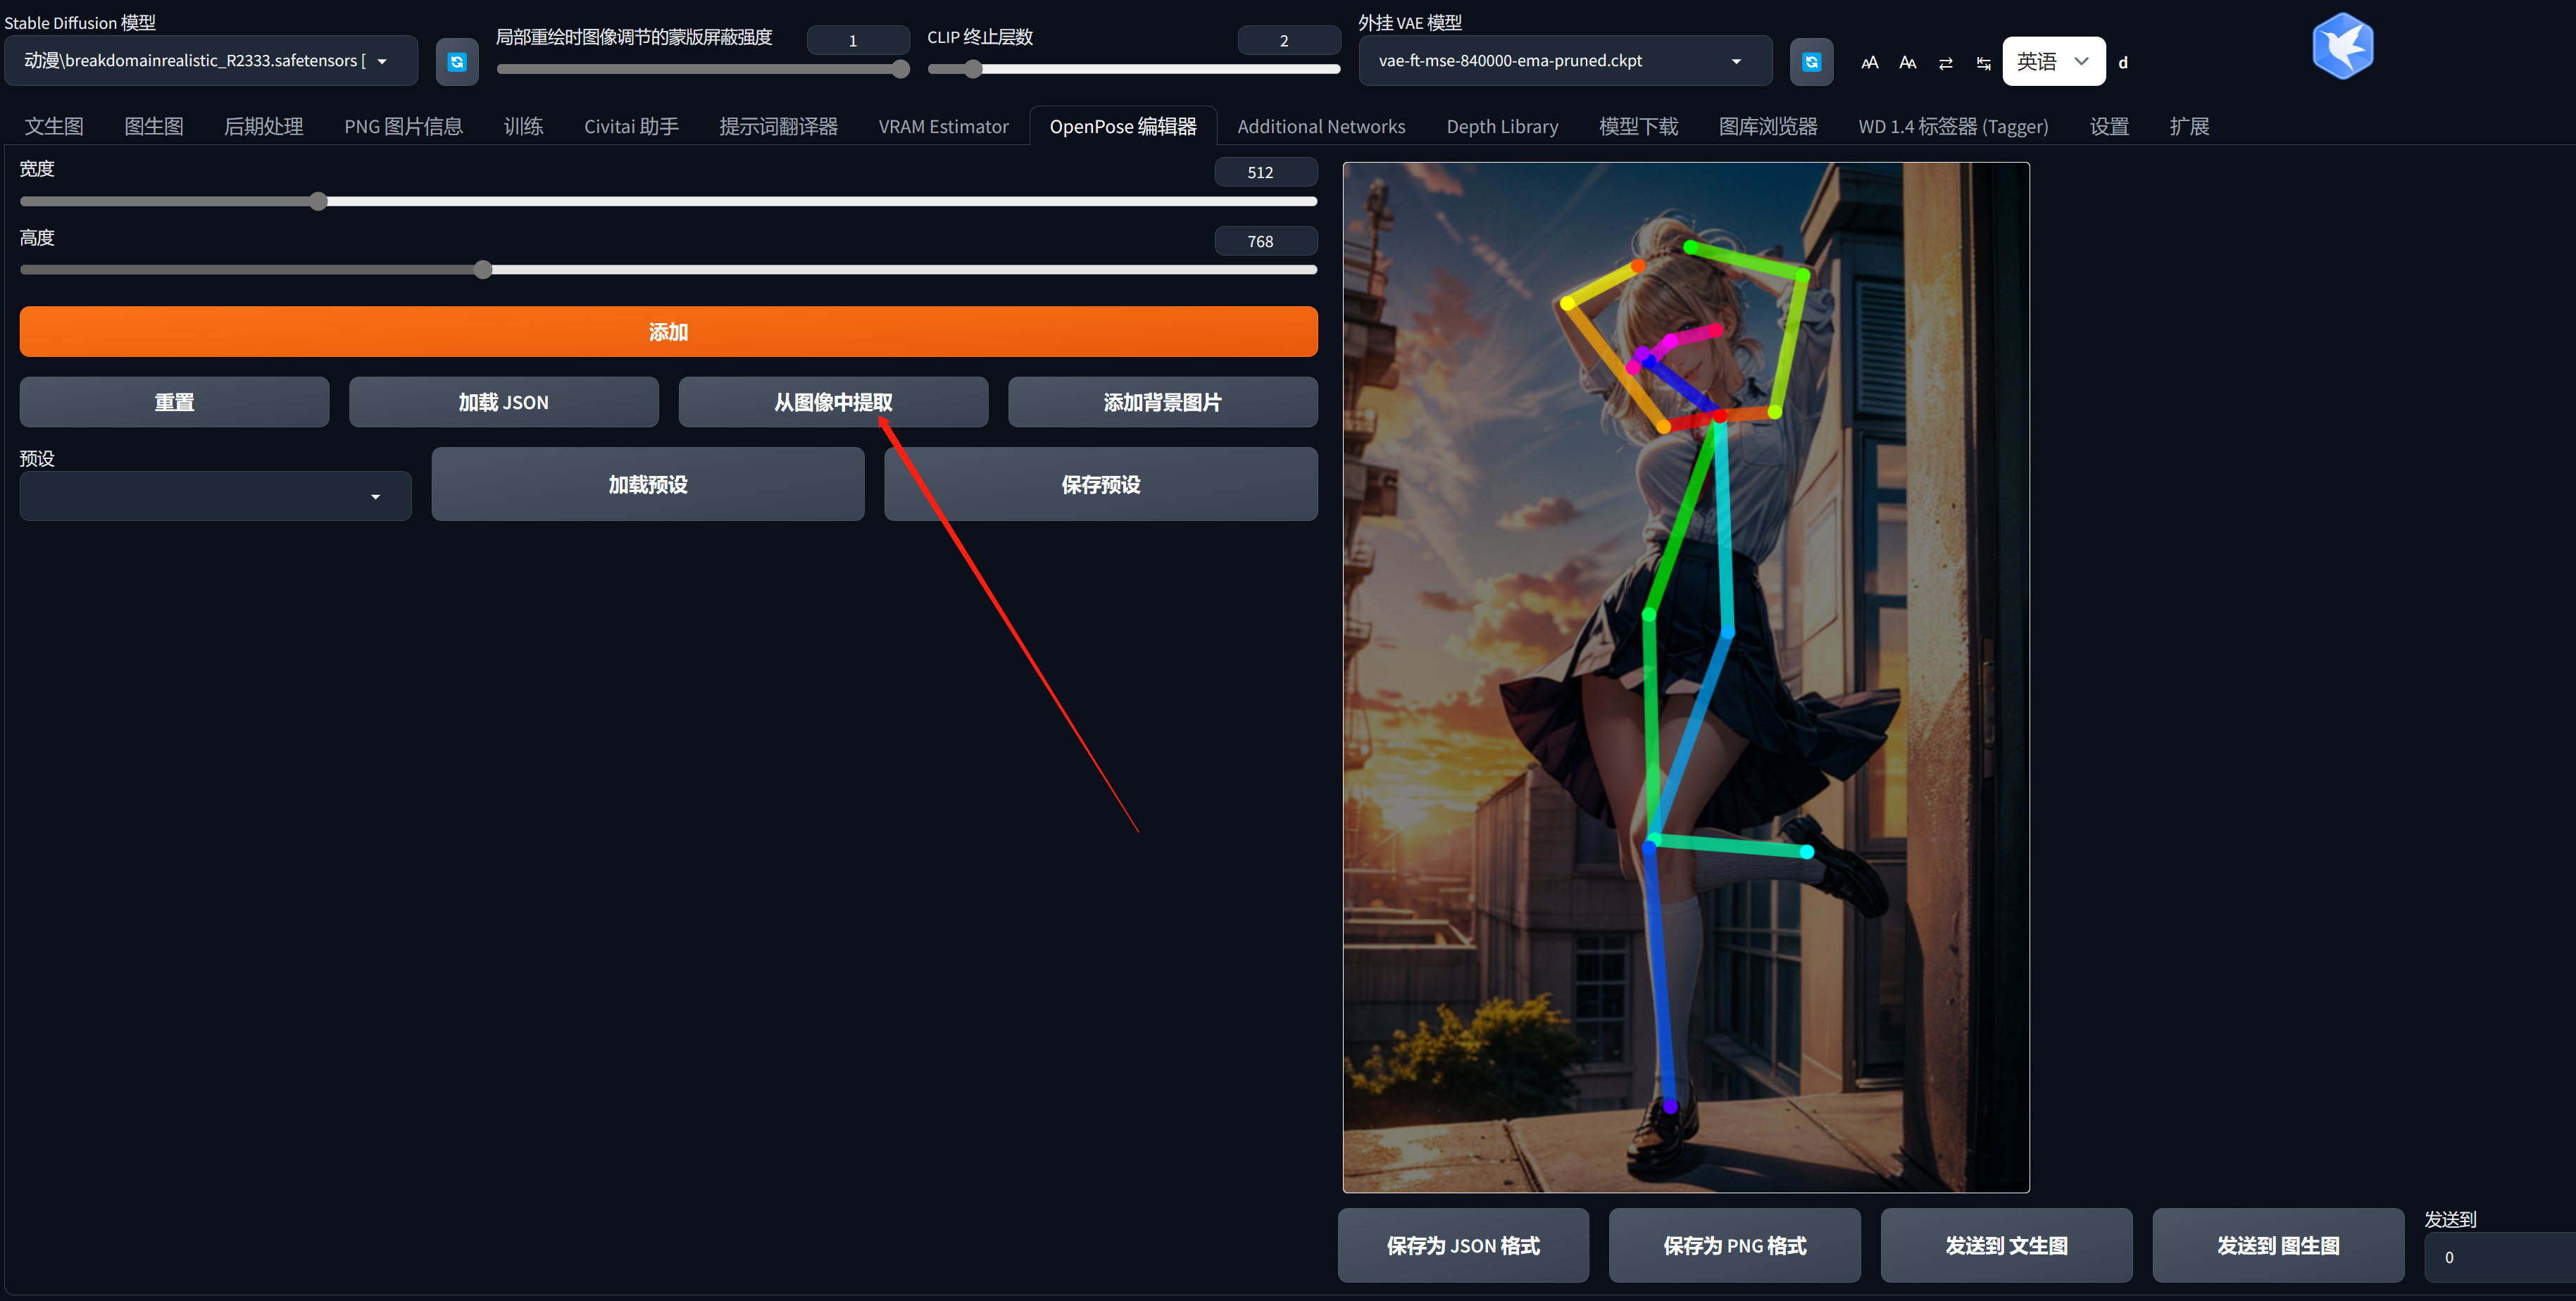Click the orange 添加 button
This screenshot has height=1301, width=2576.
coord(668,332)
